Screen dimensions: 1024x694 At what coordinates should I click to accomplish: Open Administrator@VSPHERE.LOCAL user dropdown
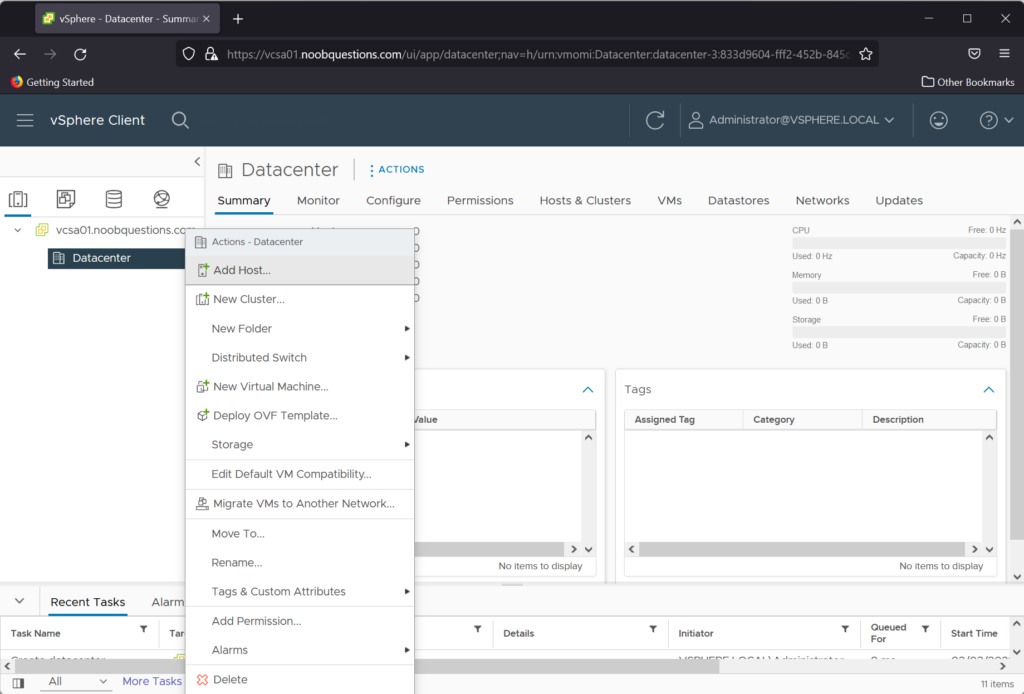[792, 120]
